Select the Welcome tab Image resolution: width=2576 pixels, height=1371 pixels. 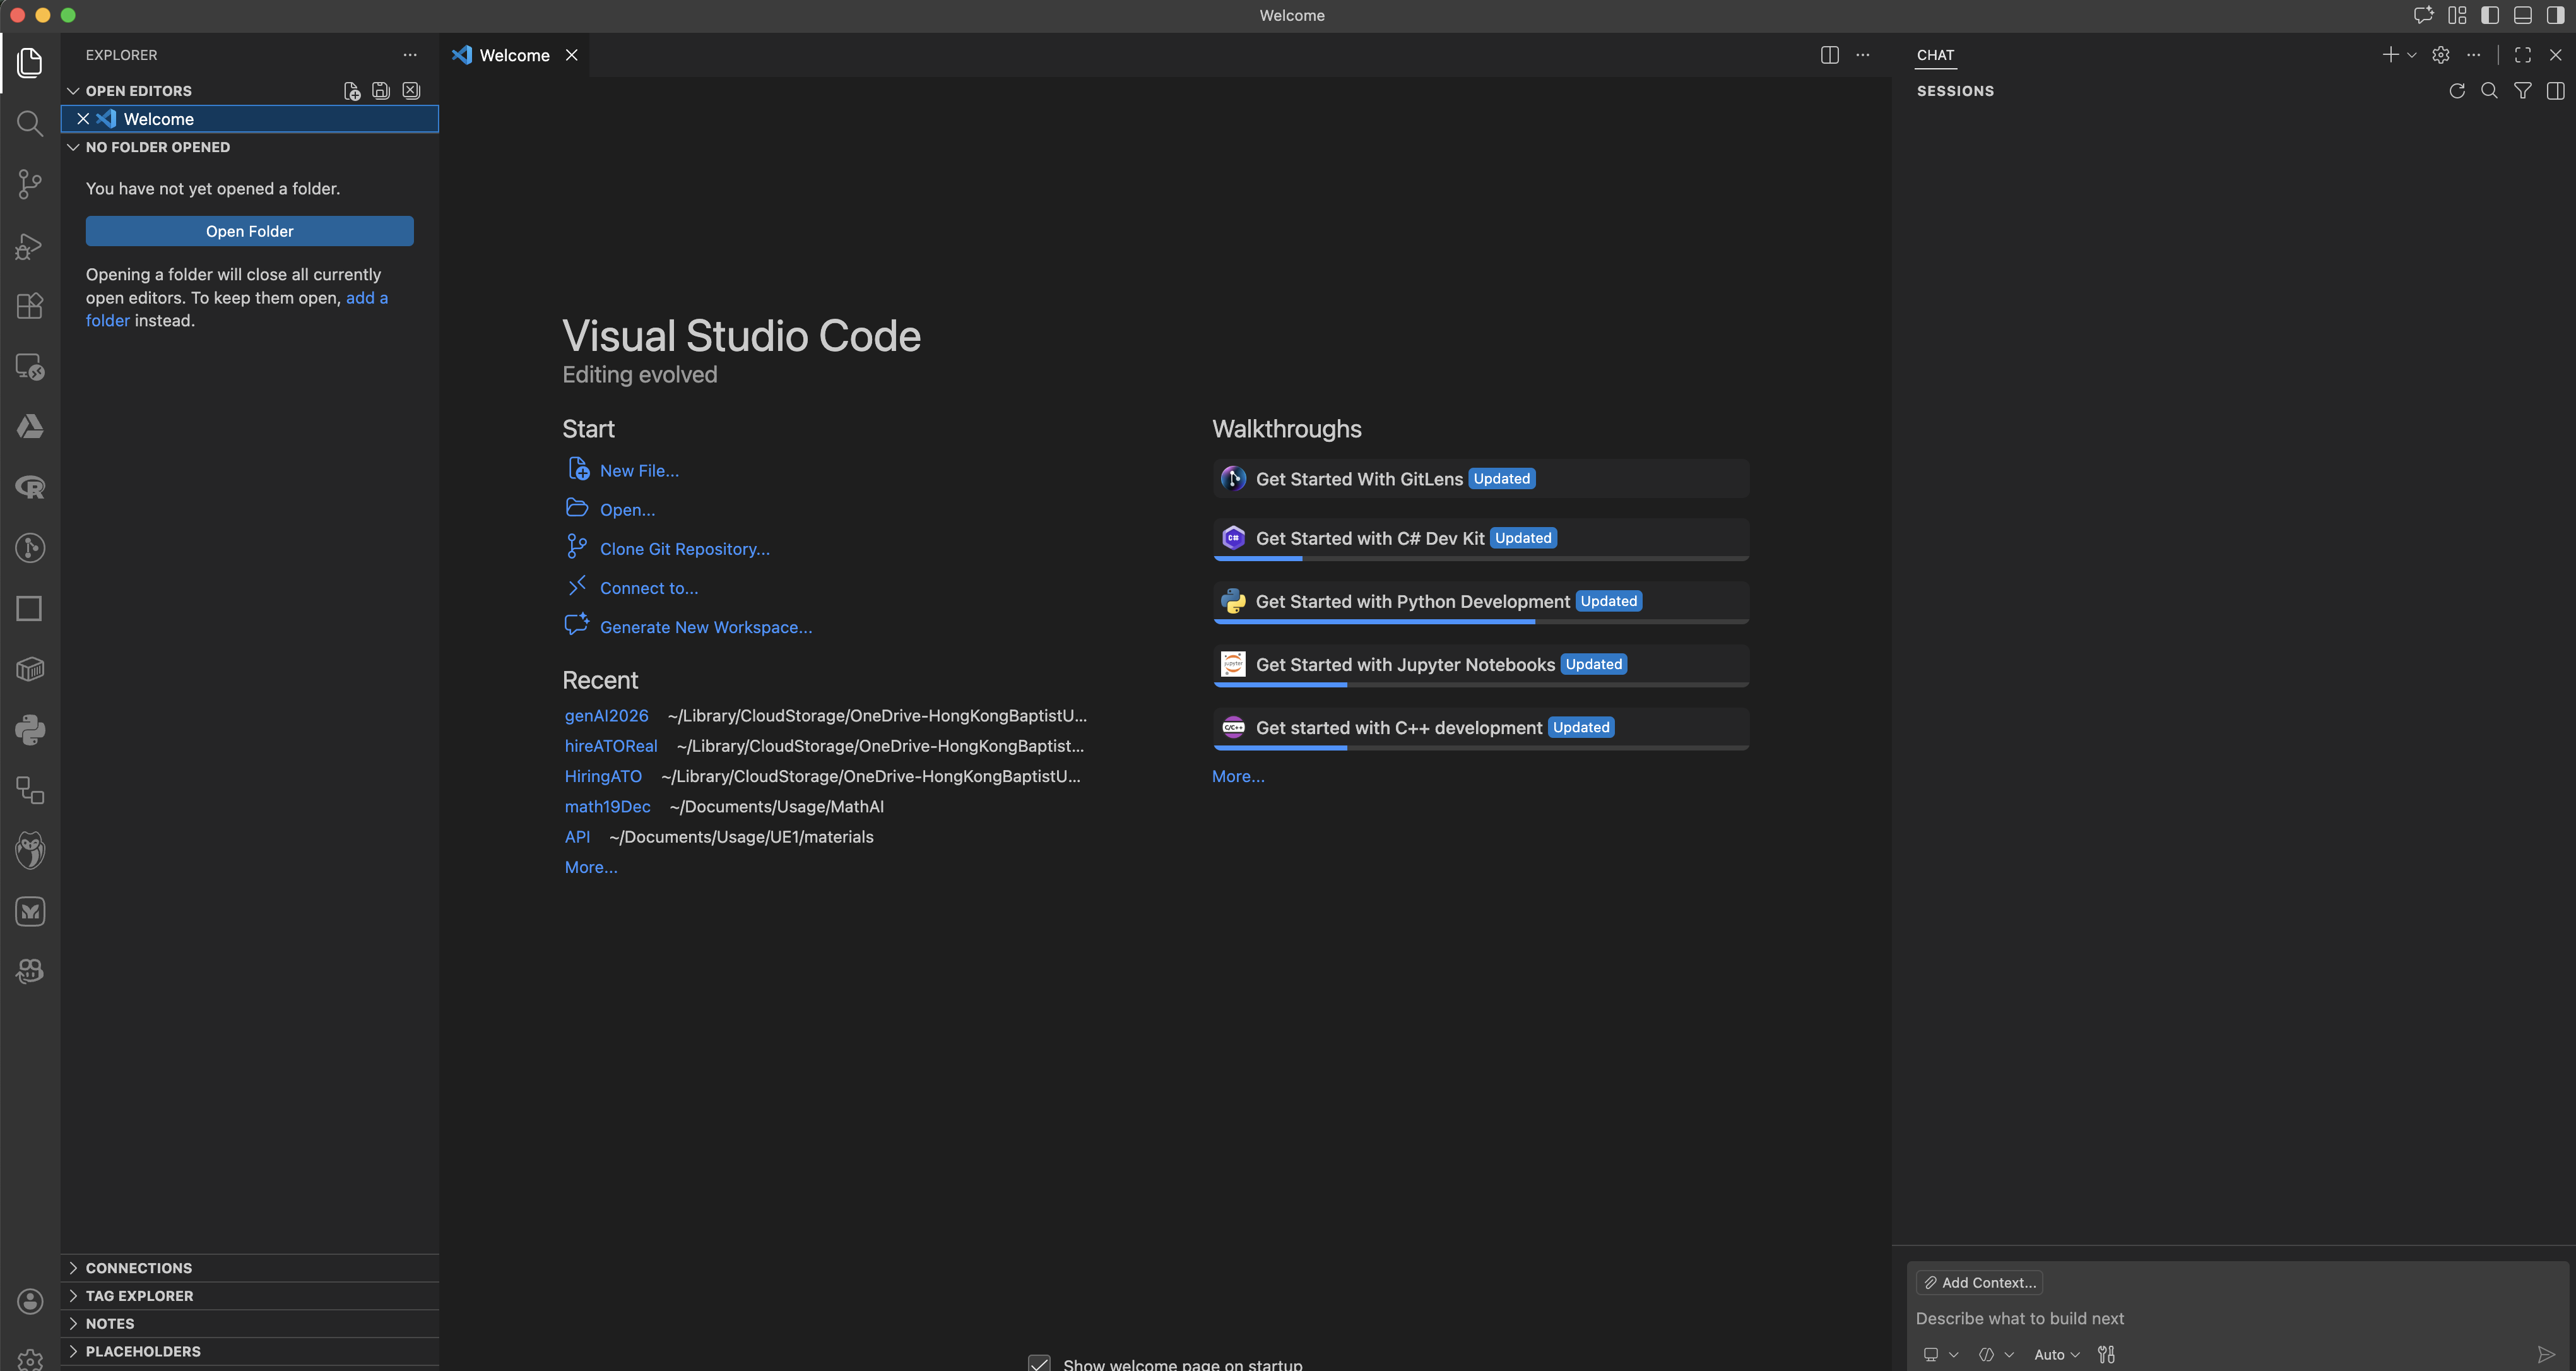pos(514,55)
